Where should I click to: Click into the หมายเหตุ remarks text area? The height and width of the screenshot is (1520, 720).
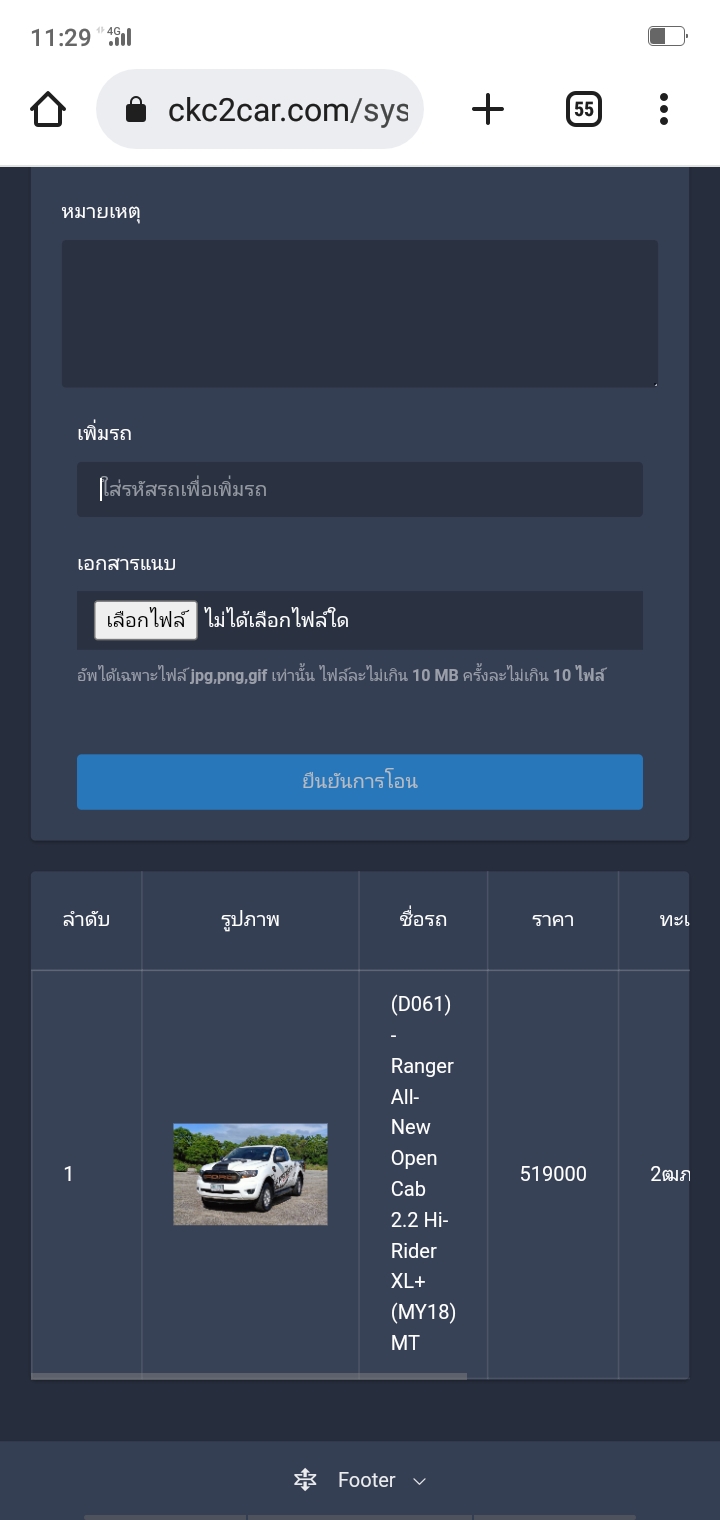(360, 313)
